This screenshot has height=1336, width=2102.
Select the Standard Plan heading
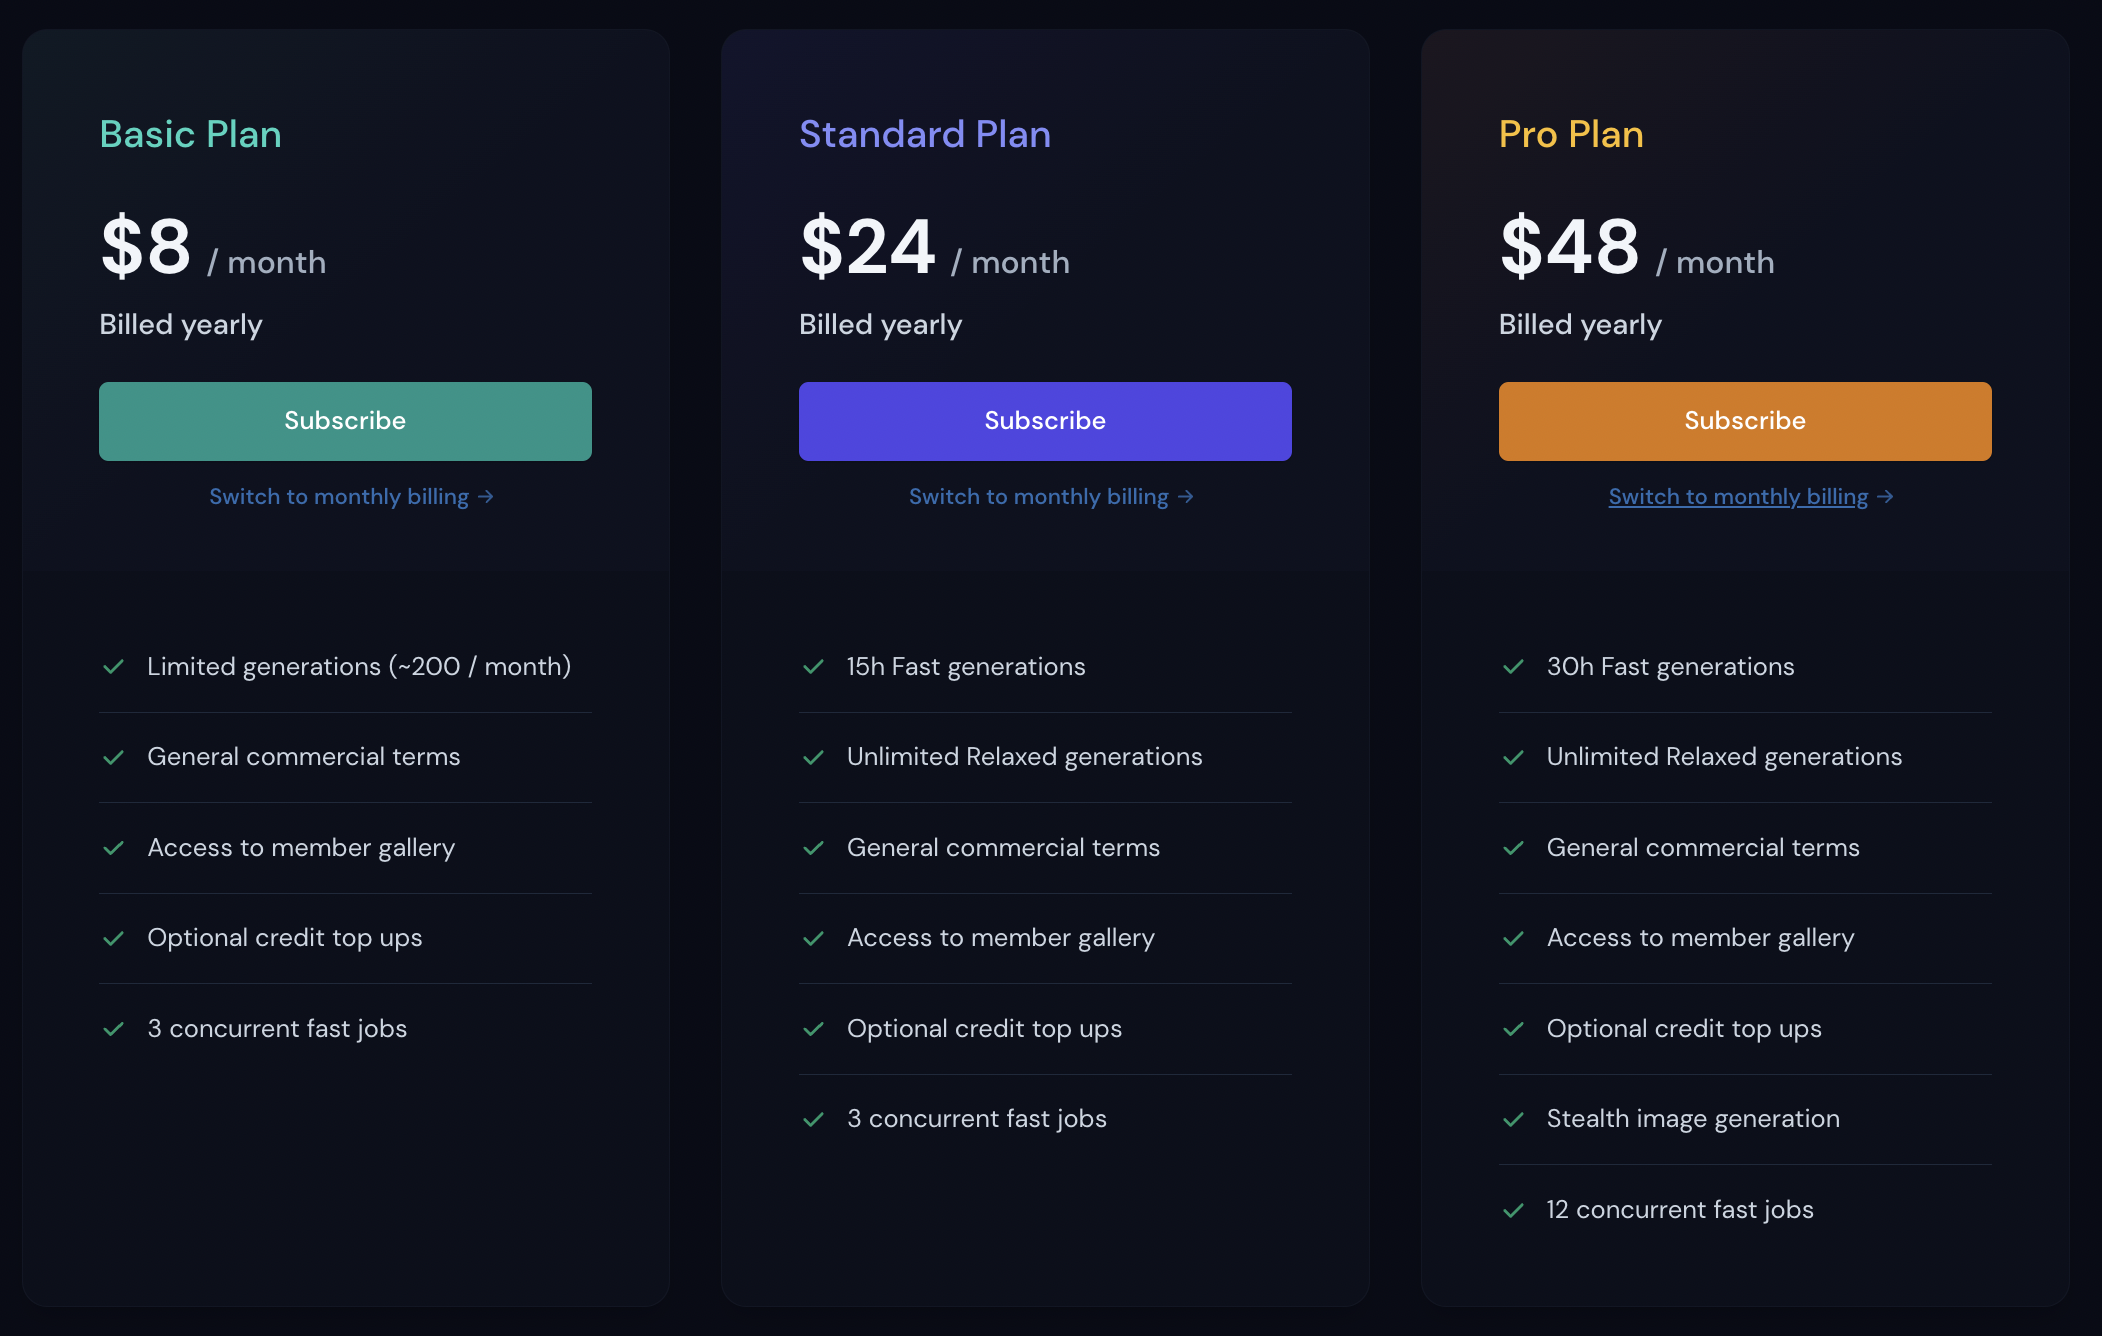(x=925, y=134)
